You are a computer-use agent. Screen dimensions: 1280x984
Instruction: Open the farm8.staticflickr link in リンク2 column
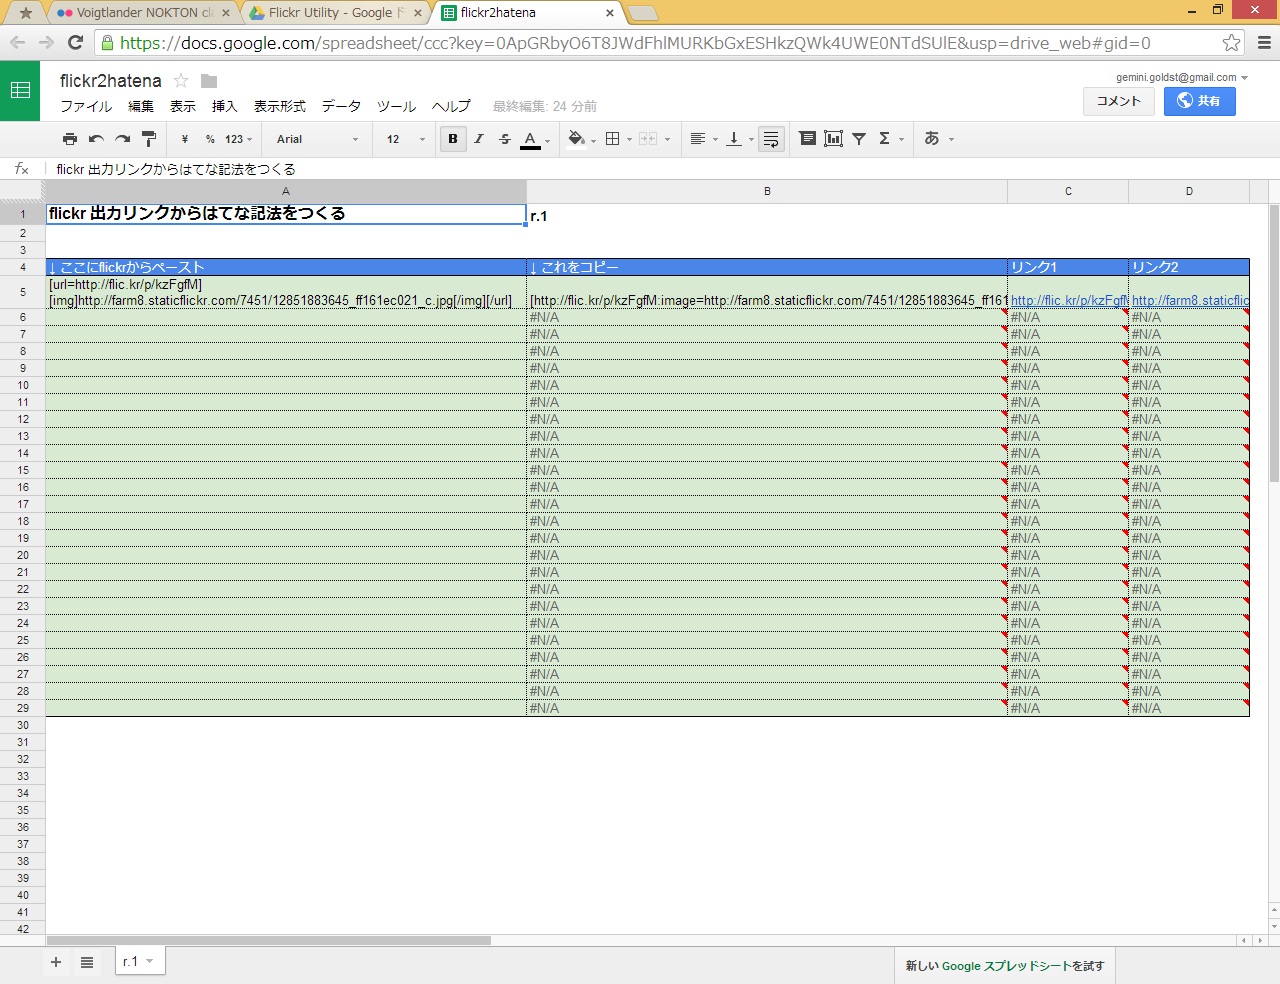pos(1190,300)
